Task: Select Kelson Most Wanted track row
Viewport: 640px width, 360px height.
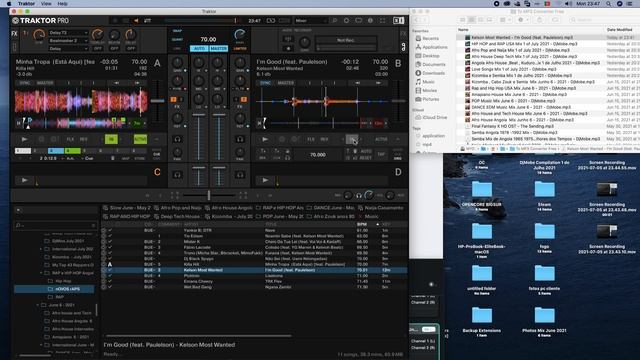Action: point(254,270)
